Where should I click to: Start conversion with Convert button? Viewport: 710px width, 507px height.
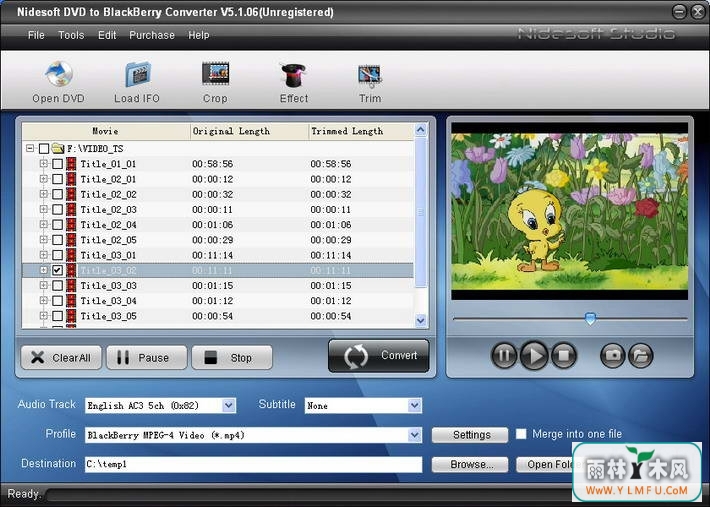(x=379, y=356)
